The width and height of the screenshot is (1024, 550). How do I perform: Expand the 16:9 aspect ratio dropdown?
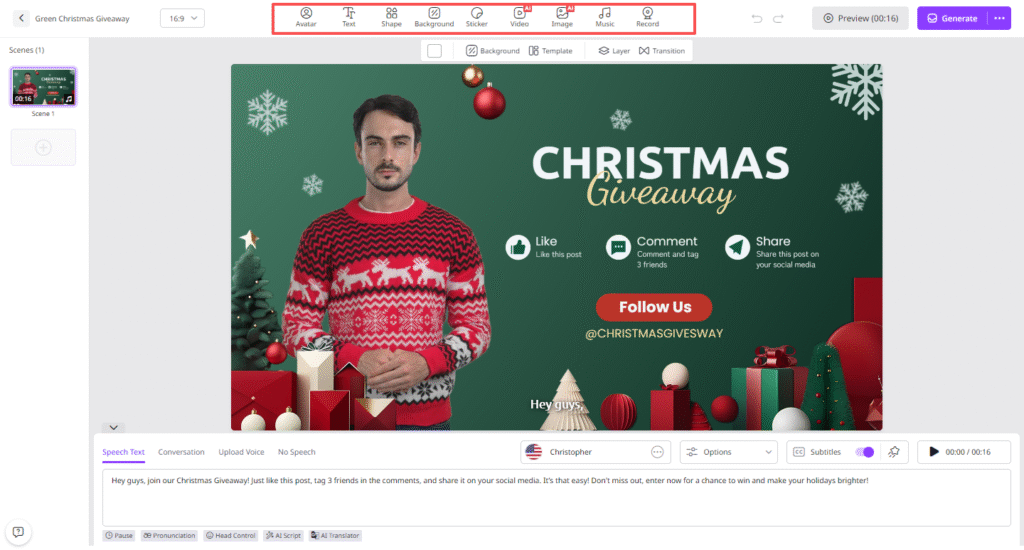coord(182,18)
